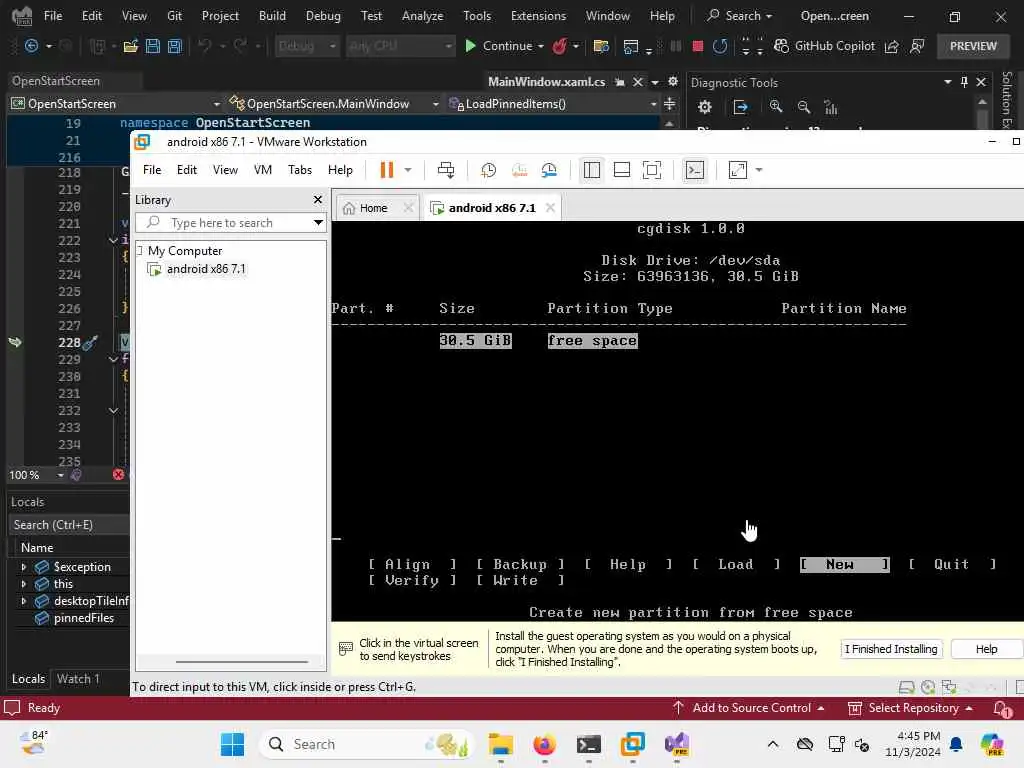Click the Locals search box

(x=69, y=524)
